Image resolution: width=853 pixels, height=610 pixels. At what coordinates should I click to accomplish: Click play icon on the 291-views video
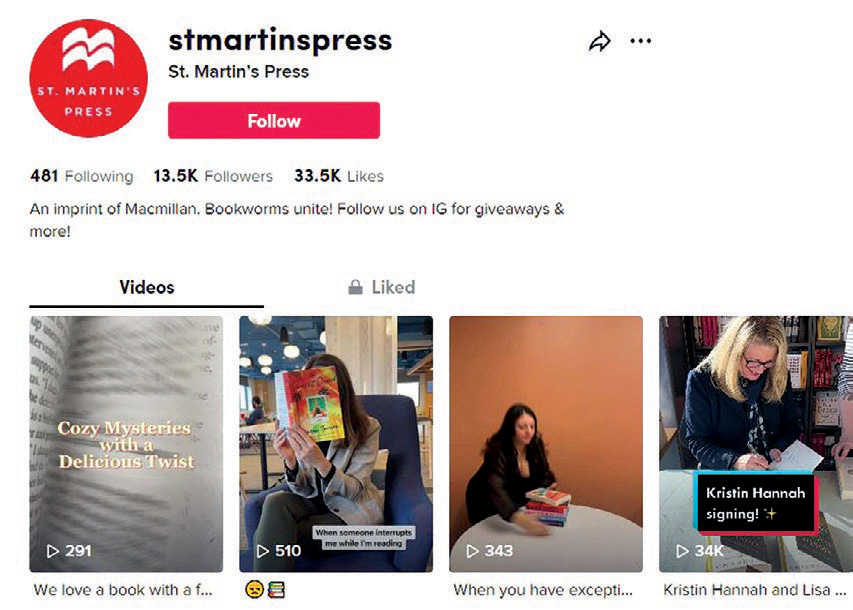coord(53,551)
